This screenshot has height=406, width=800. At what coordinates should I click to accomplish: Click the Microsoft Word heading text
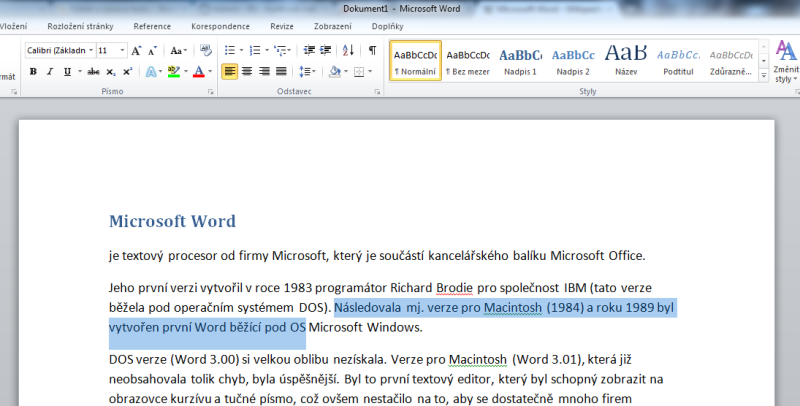point(172,221)
